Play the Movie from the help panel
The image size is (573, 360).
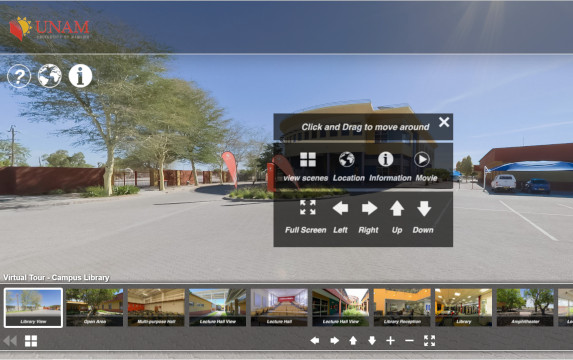[422, 159]
